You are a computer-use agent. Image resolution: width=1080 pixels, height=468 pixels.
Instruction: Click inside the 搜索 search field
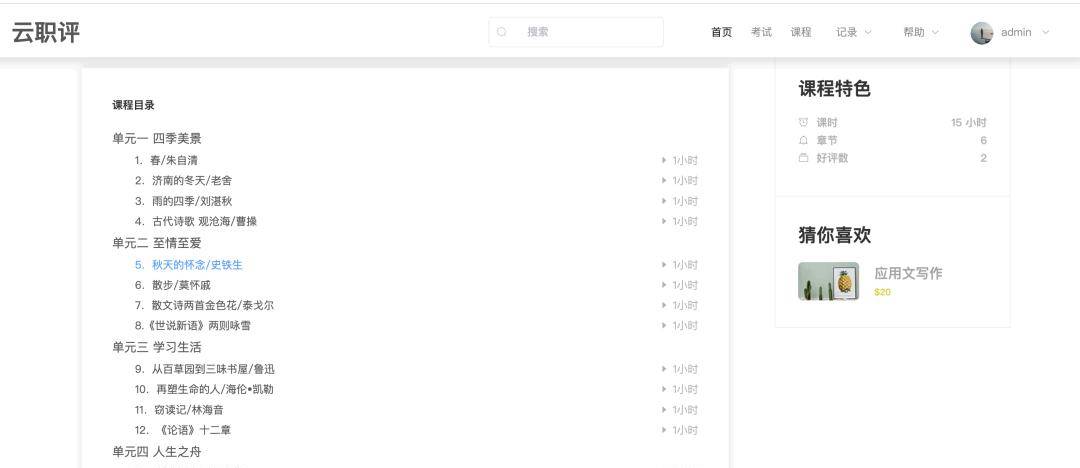[x=576, y=32]
